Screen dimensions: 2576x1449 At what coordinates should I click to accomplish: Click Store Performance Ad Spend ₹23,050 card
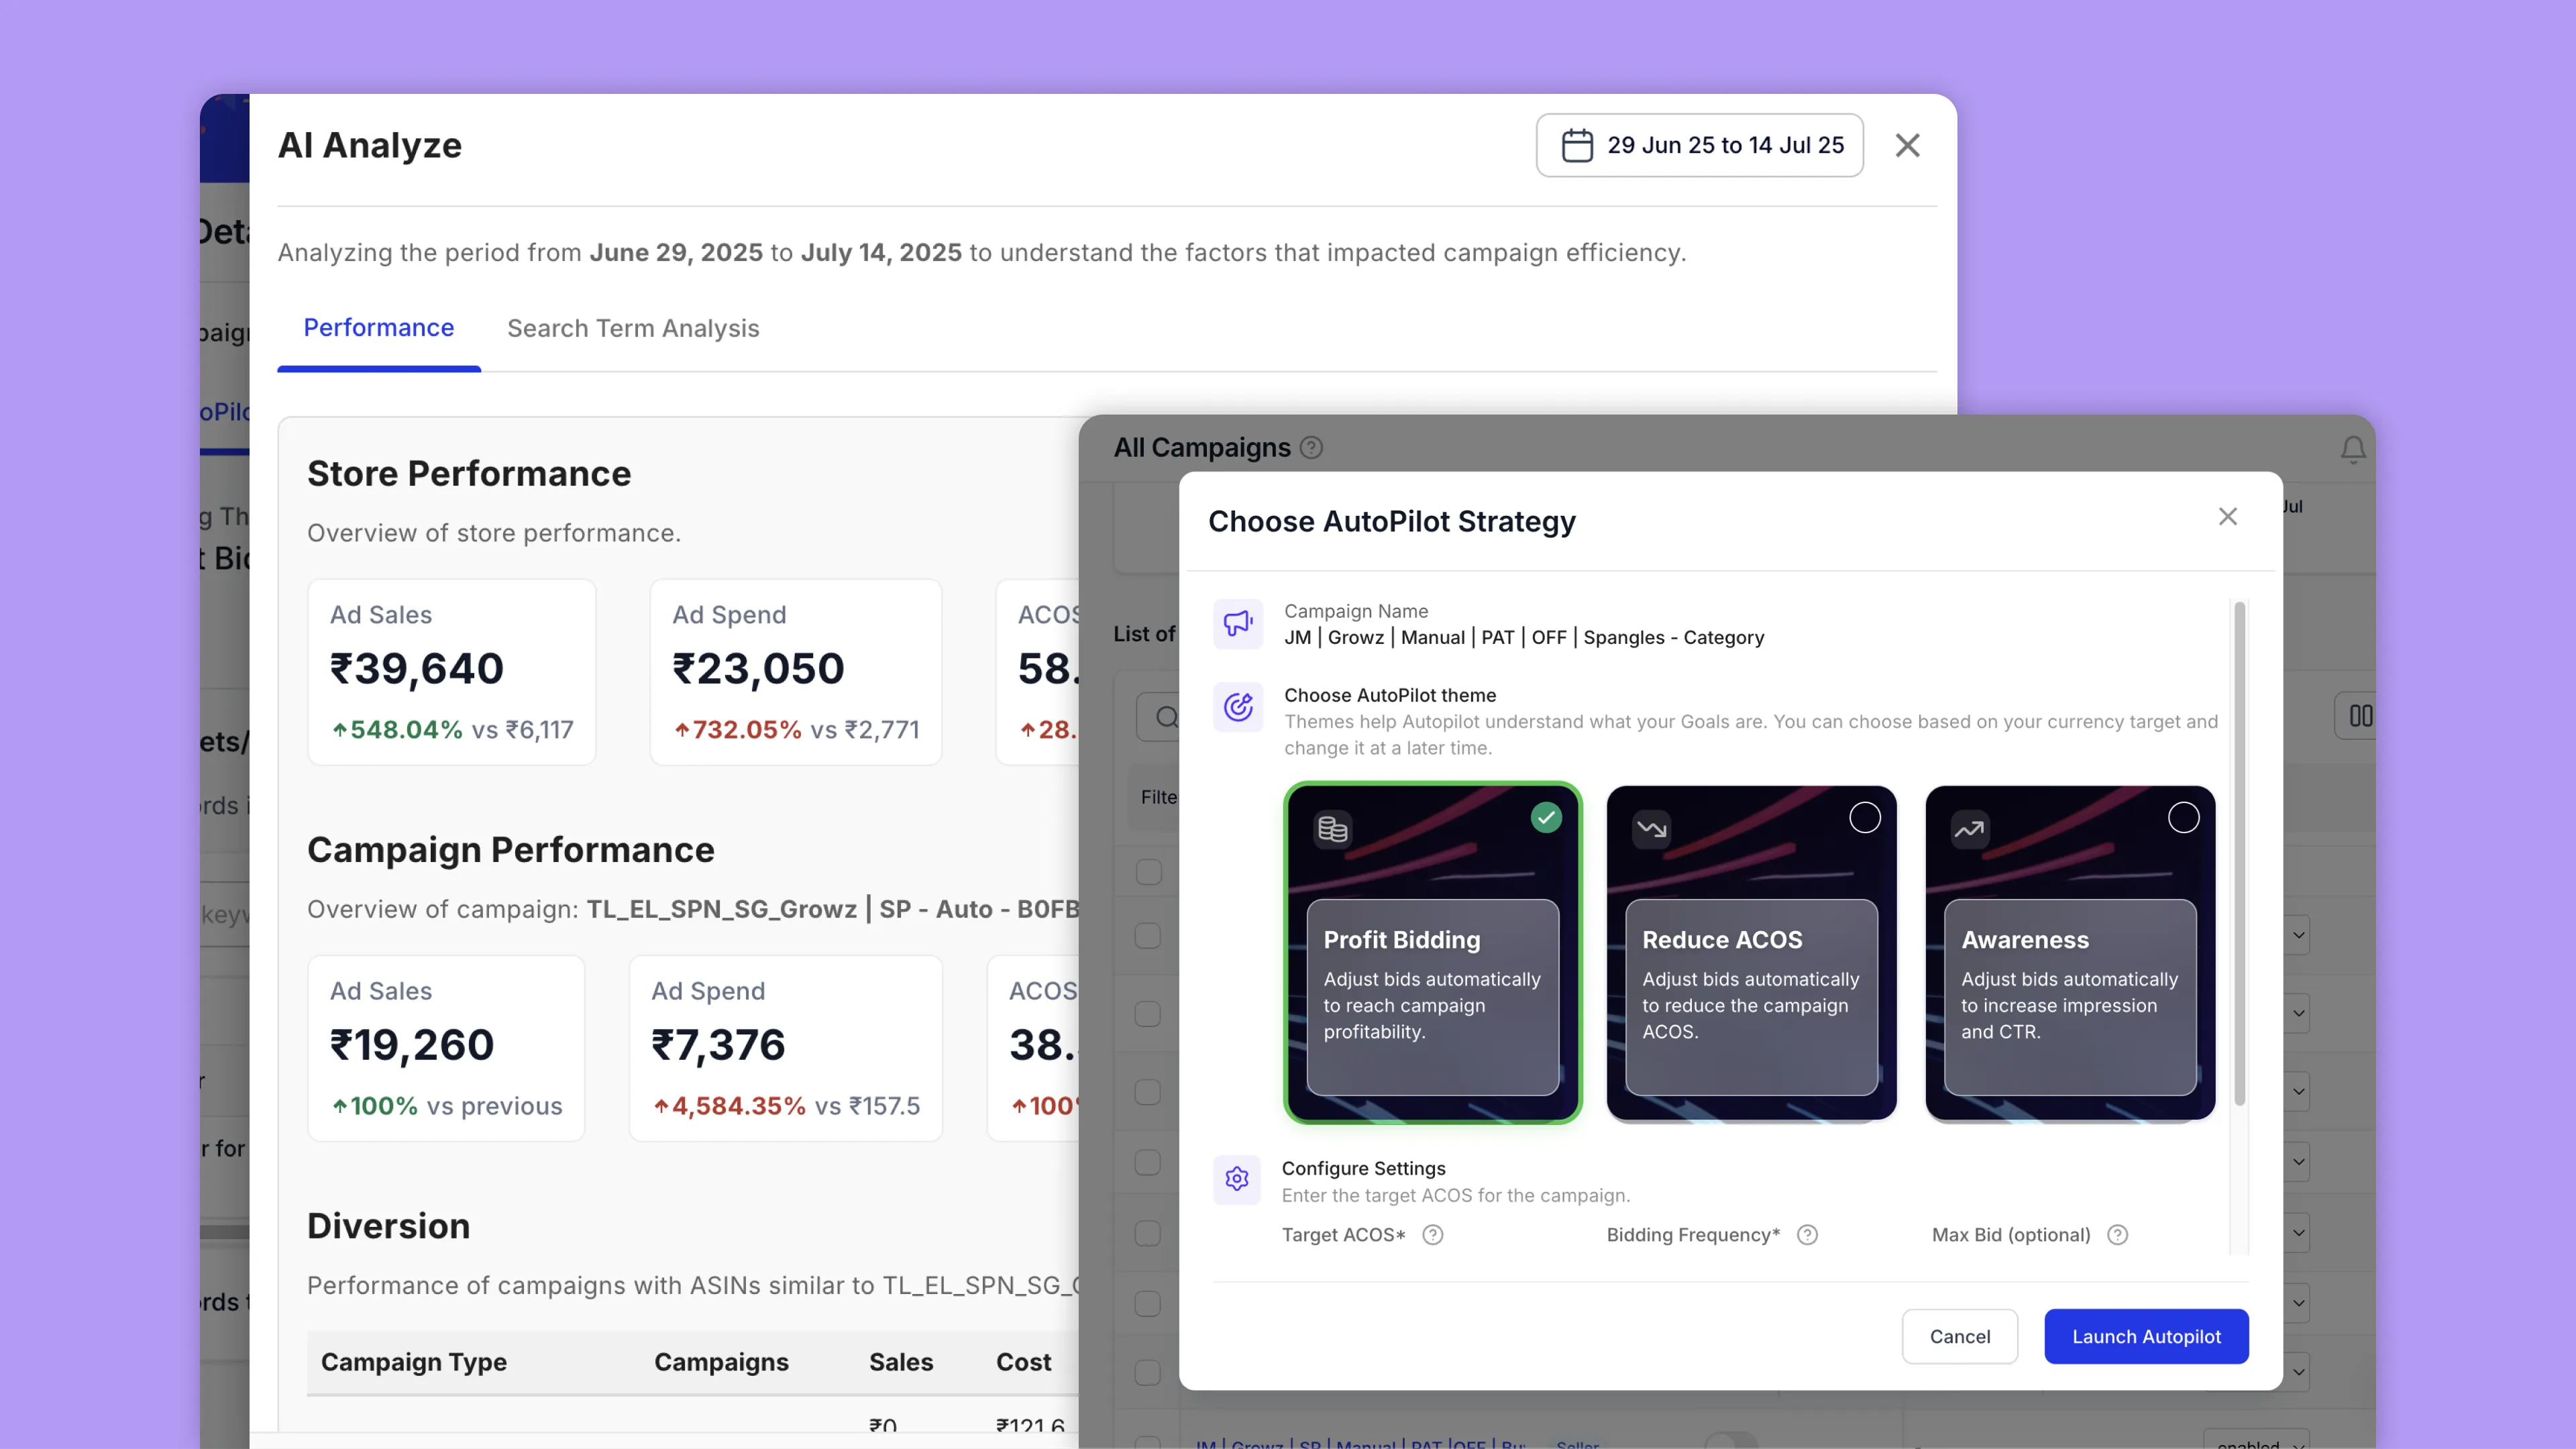click(x=796, y=672)
